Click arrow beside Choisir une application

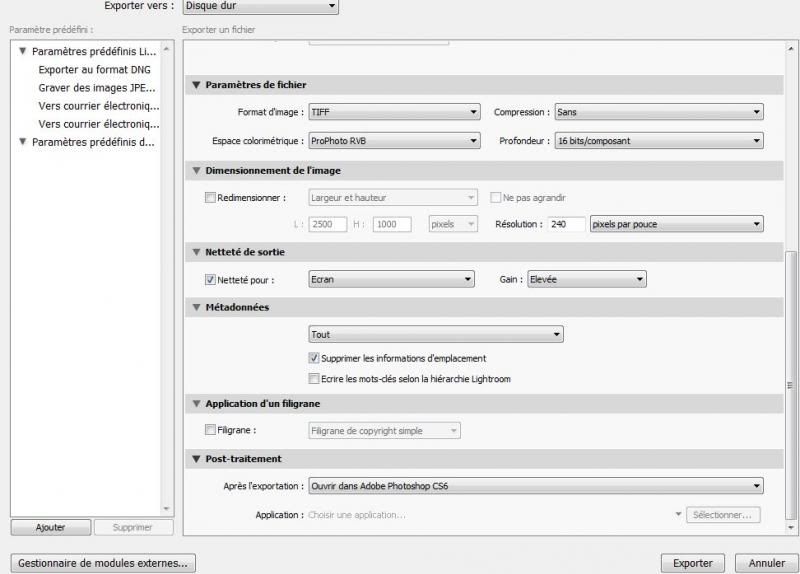[x=678, y=514]
